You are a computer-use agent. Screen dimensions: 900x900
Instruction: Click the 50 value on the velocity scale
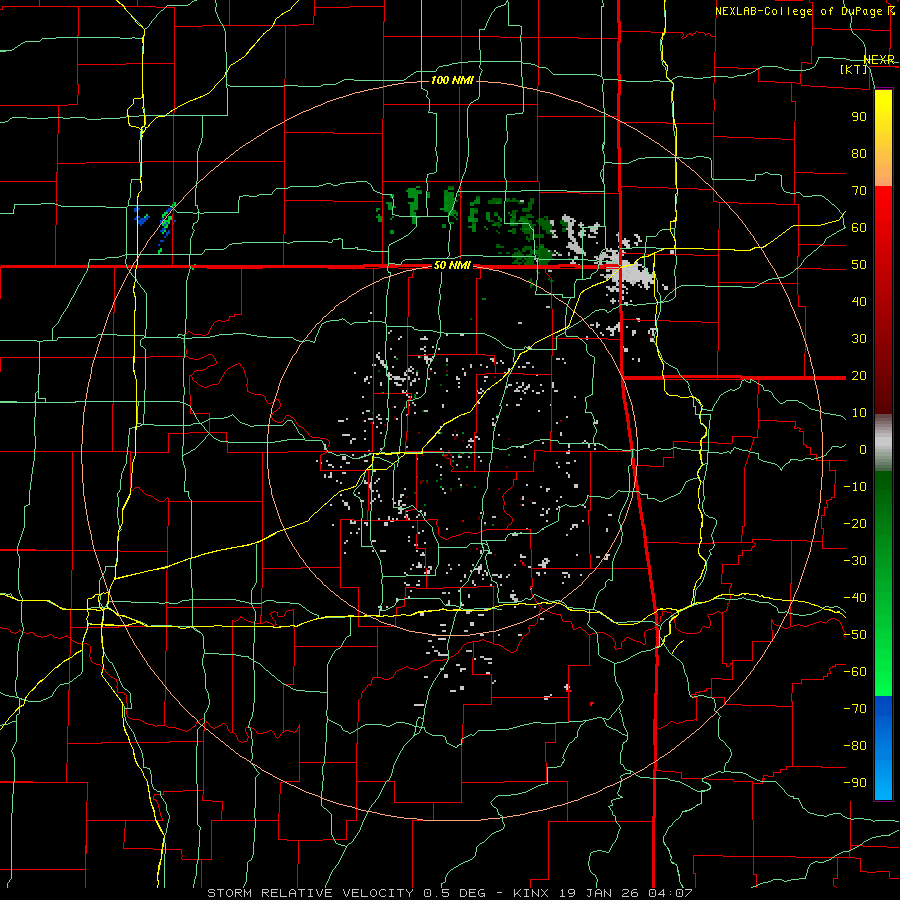[859, 265]
